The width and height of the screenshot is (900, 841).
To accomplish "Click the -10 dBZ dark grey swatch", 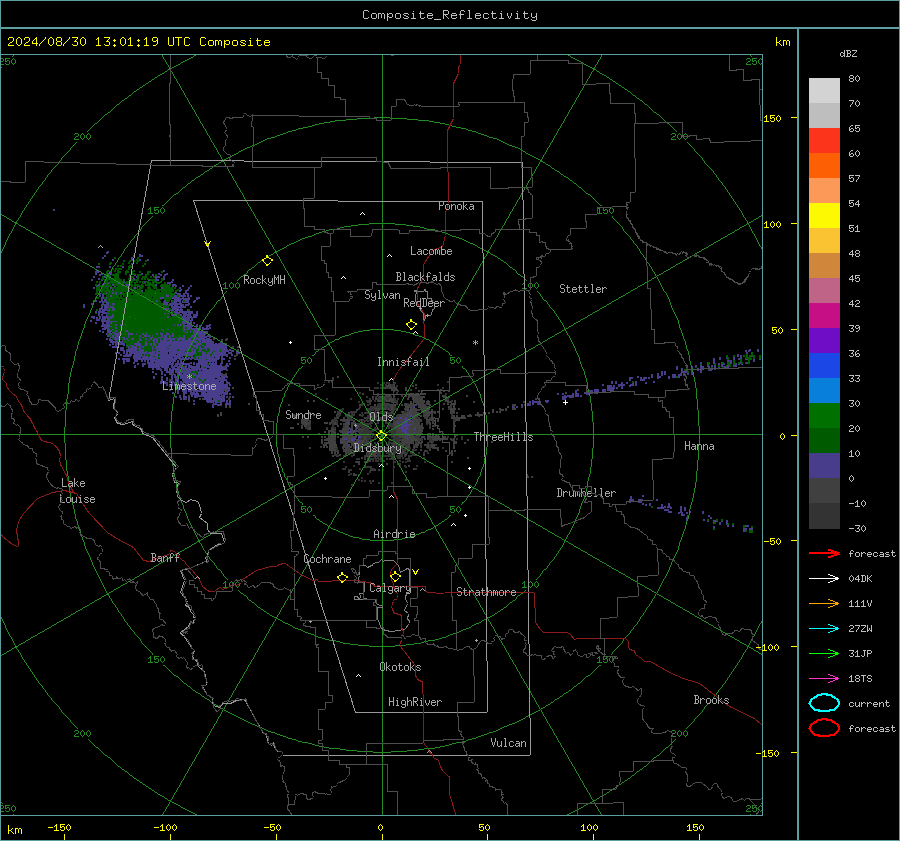I will 824,515.
